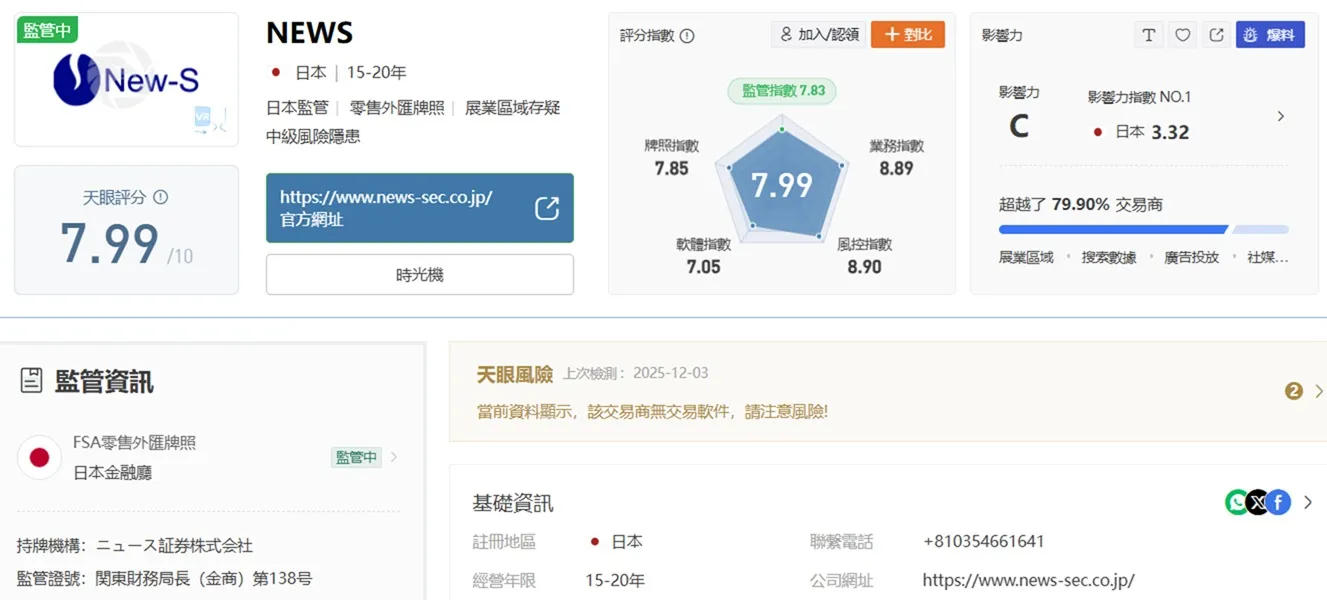Click the company website URL in 基礎資訊
Screen dimensions: 1327x600
1028,580
